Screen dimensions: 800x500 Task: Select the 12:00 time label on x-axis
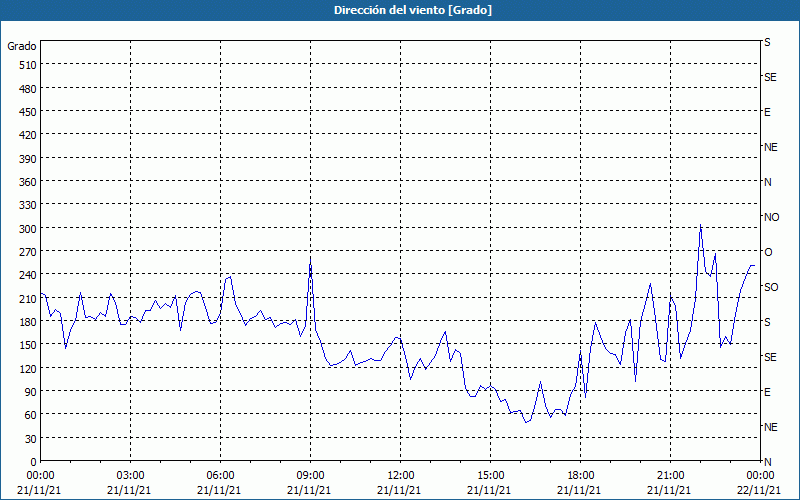(x=401, y=476)
